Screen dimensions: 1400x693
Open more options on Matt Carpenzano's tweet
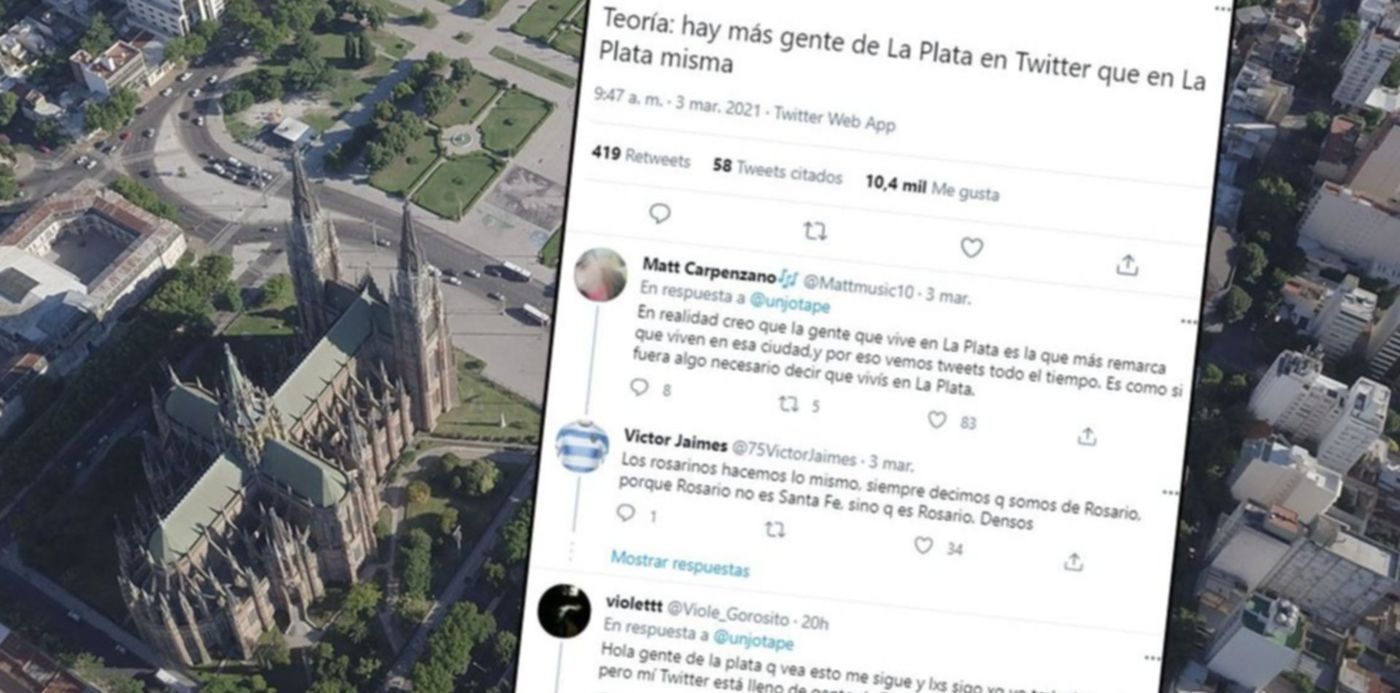pyautogui.click(x=1188, y=322)
